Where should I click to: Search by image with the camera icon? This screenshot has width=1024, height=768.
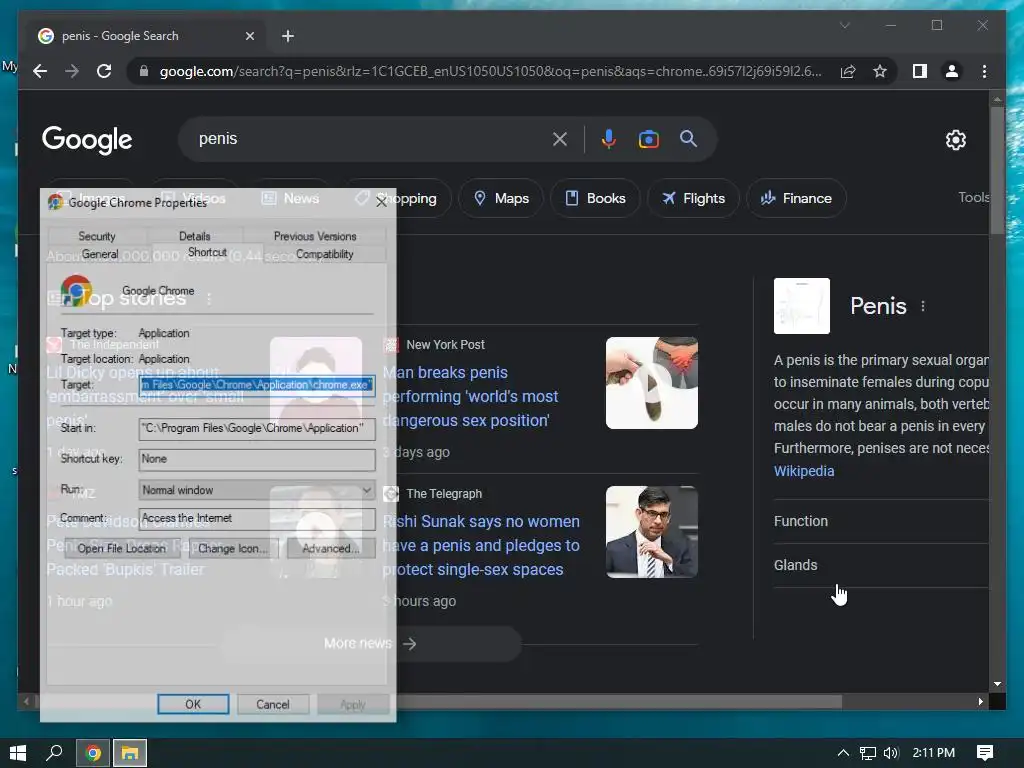(648, 139)
